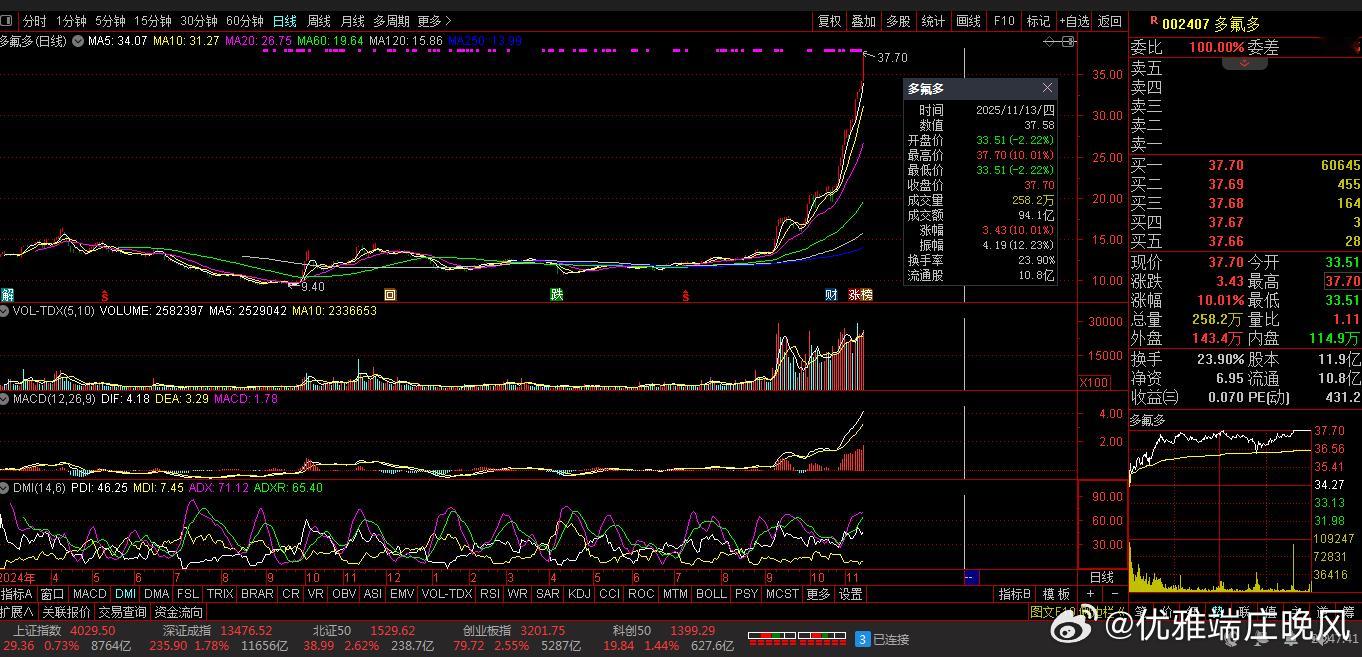This screenshot has height=657, width=1362.
Task: Switch indicator to TRIX
Action: (x=220, y=594)
